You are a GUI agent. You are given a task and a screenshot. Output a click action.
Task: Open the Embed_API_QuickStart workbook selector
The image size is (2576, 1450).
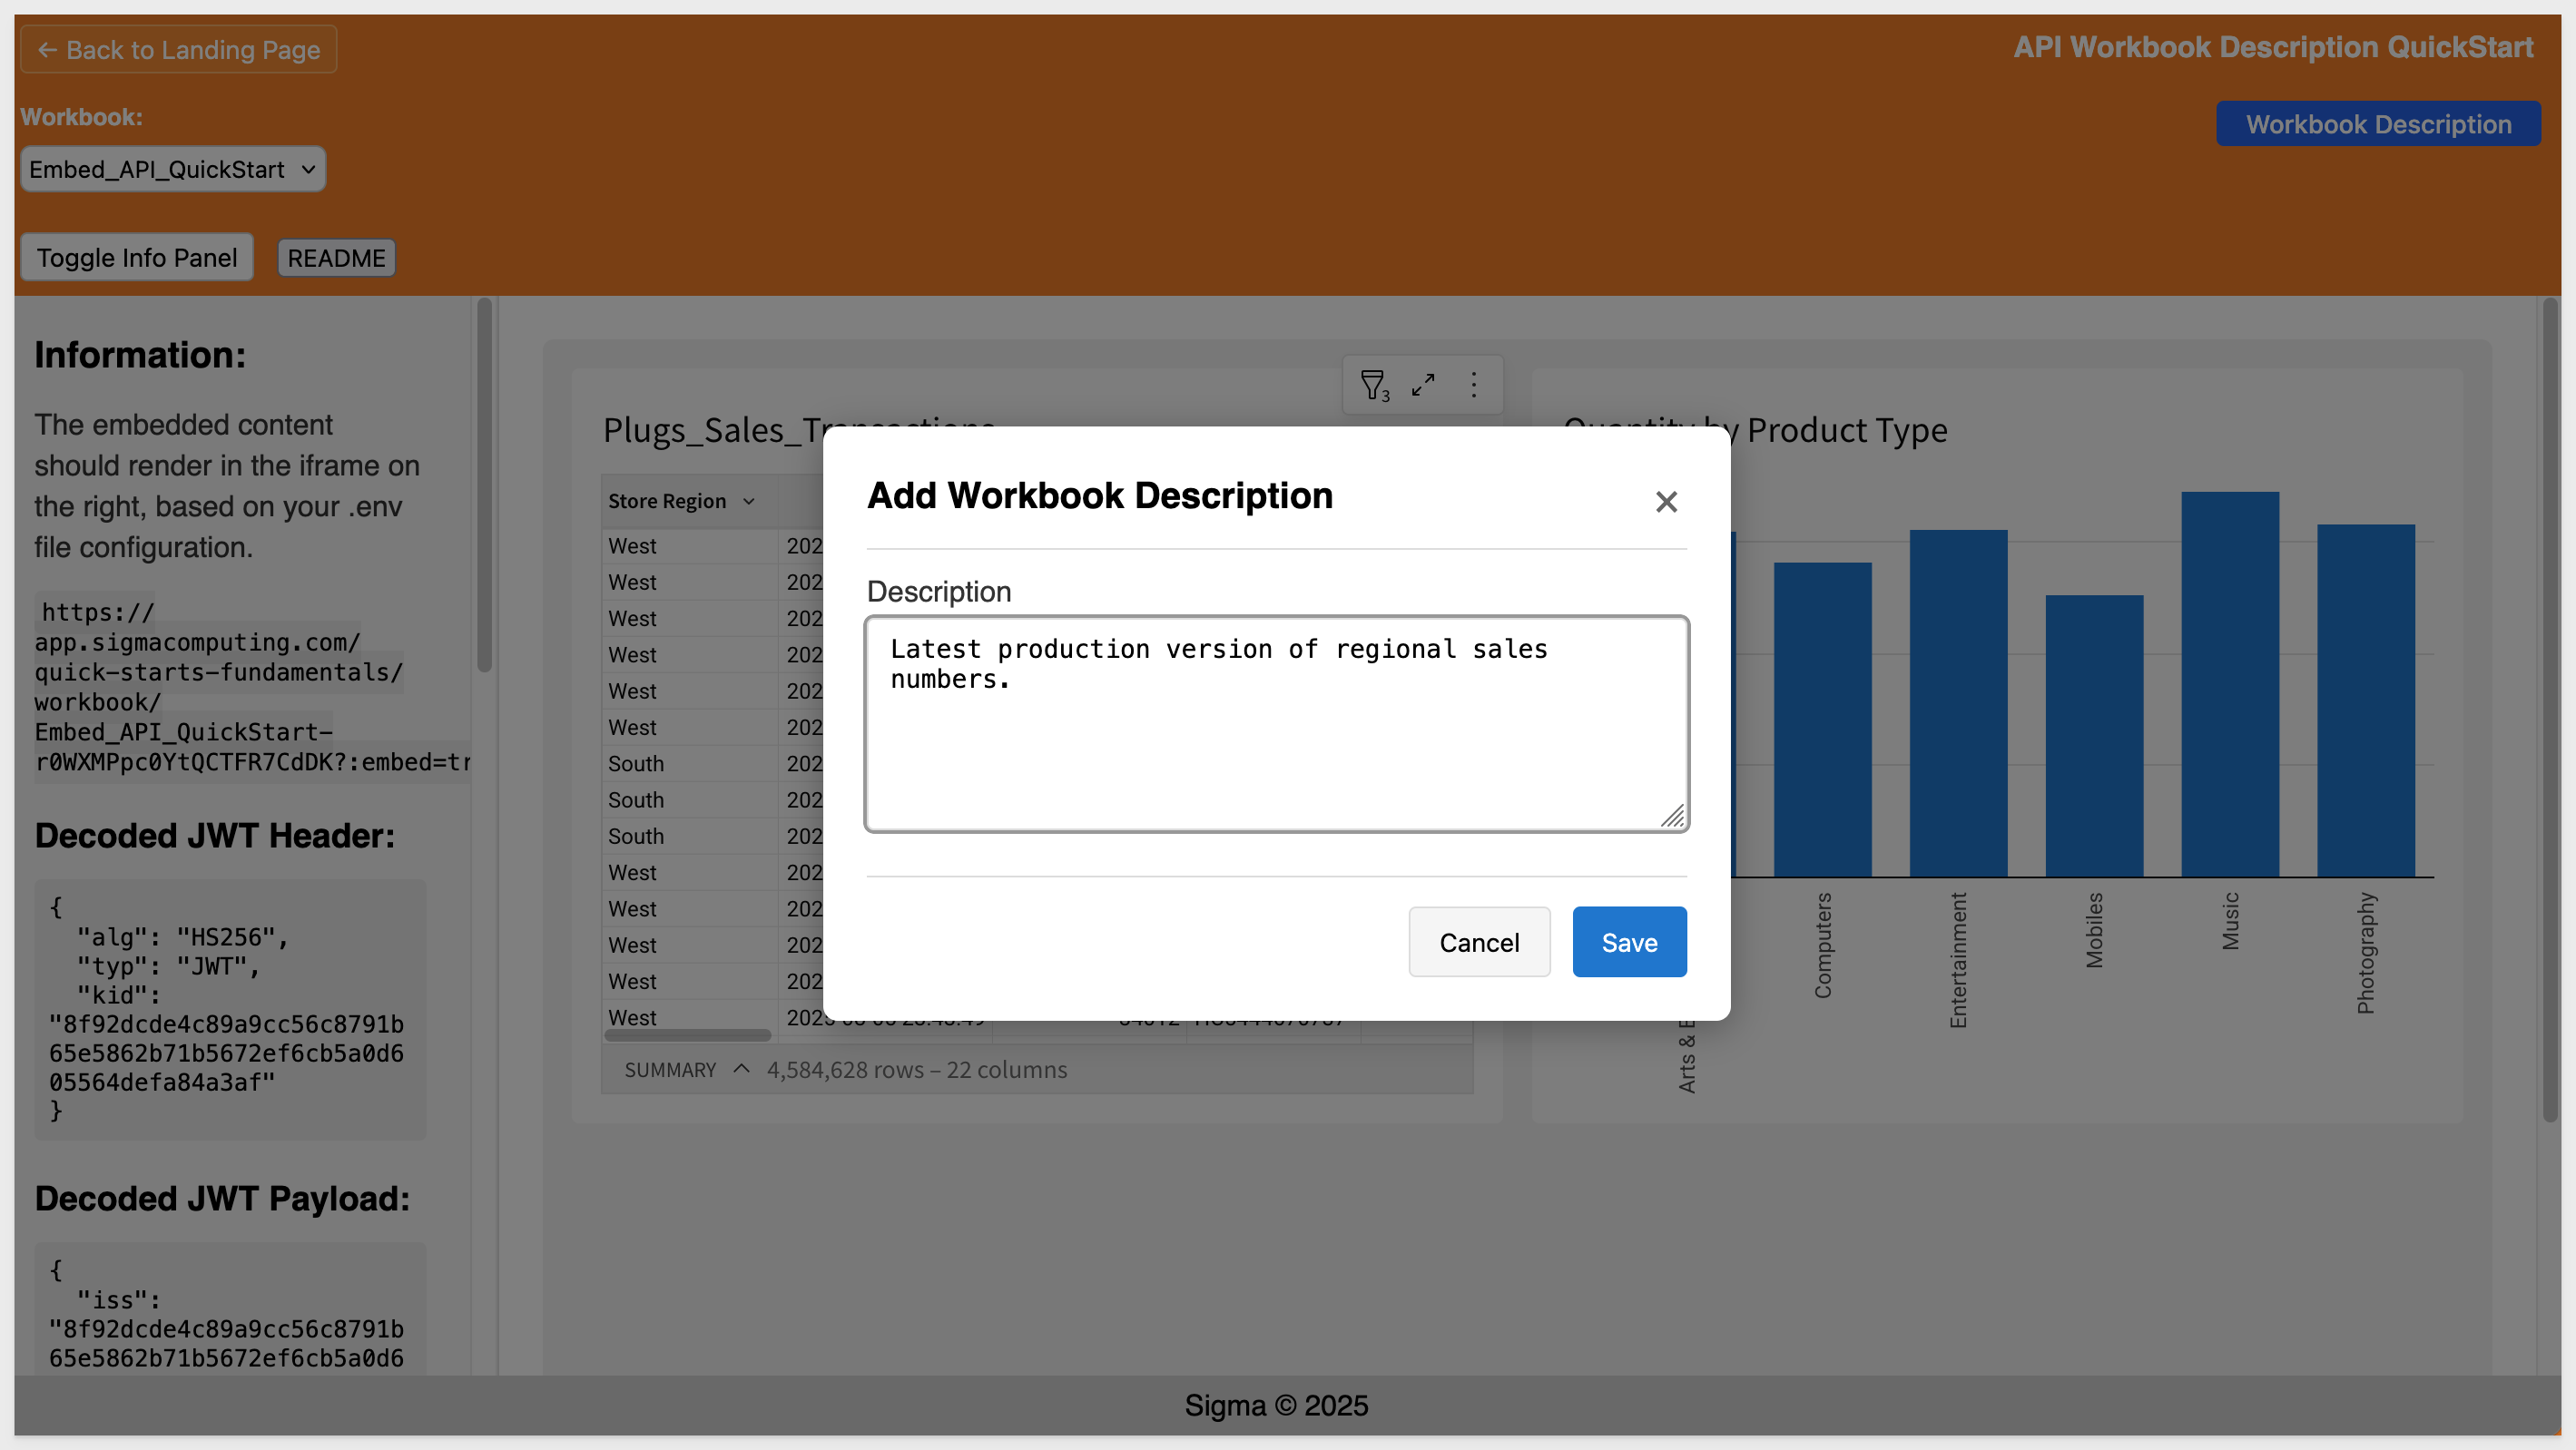click(172, 169)
